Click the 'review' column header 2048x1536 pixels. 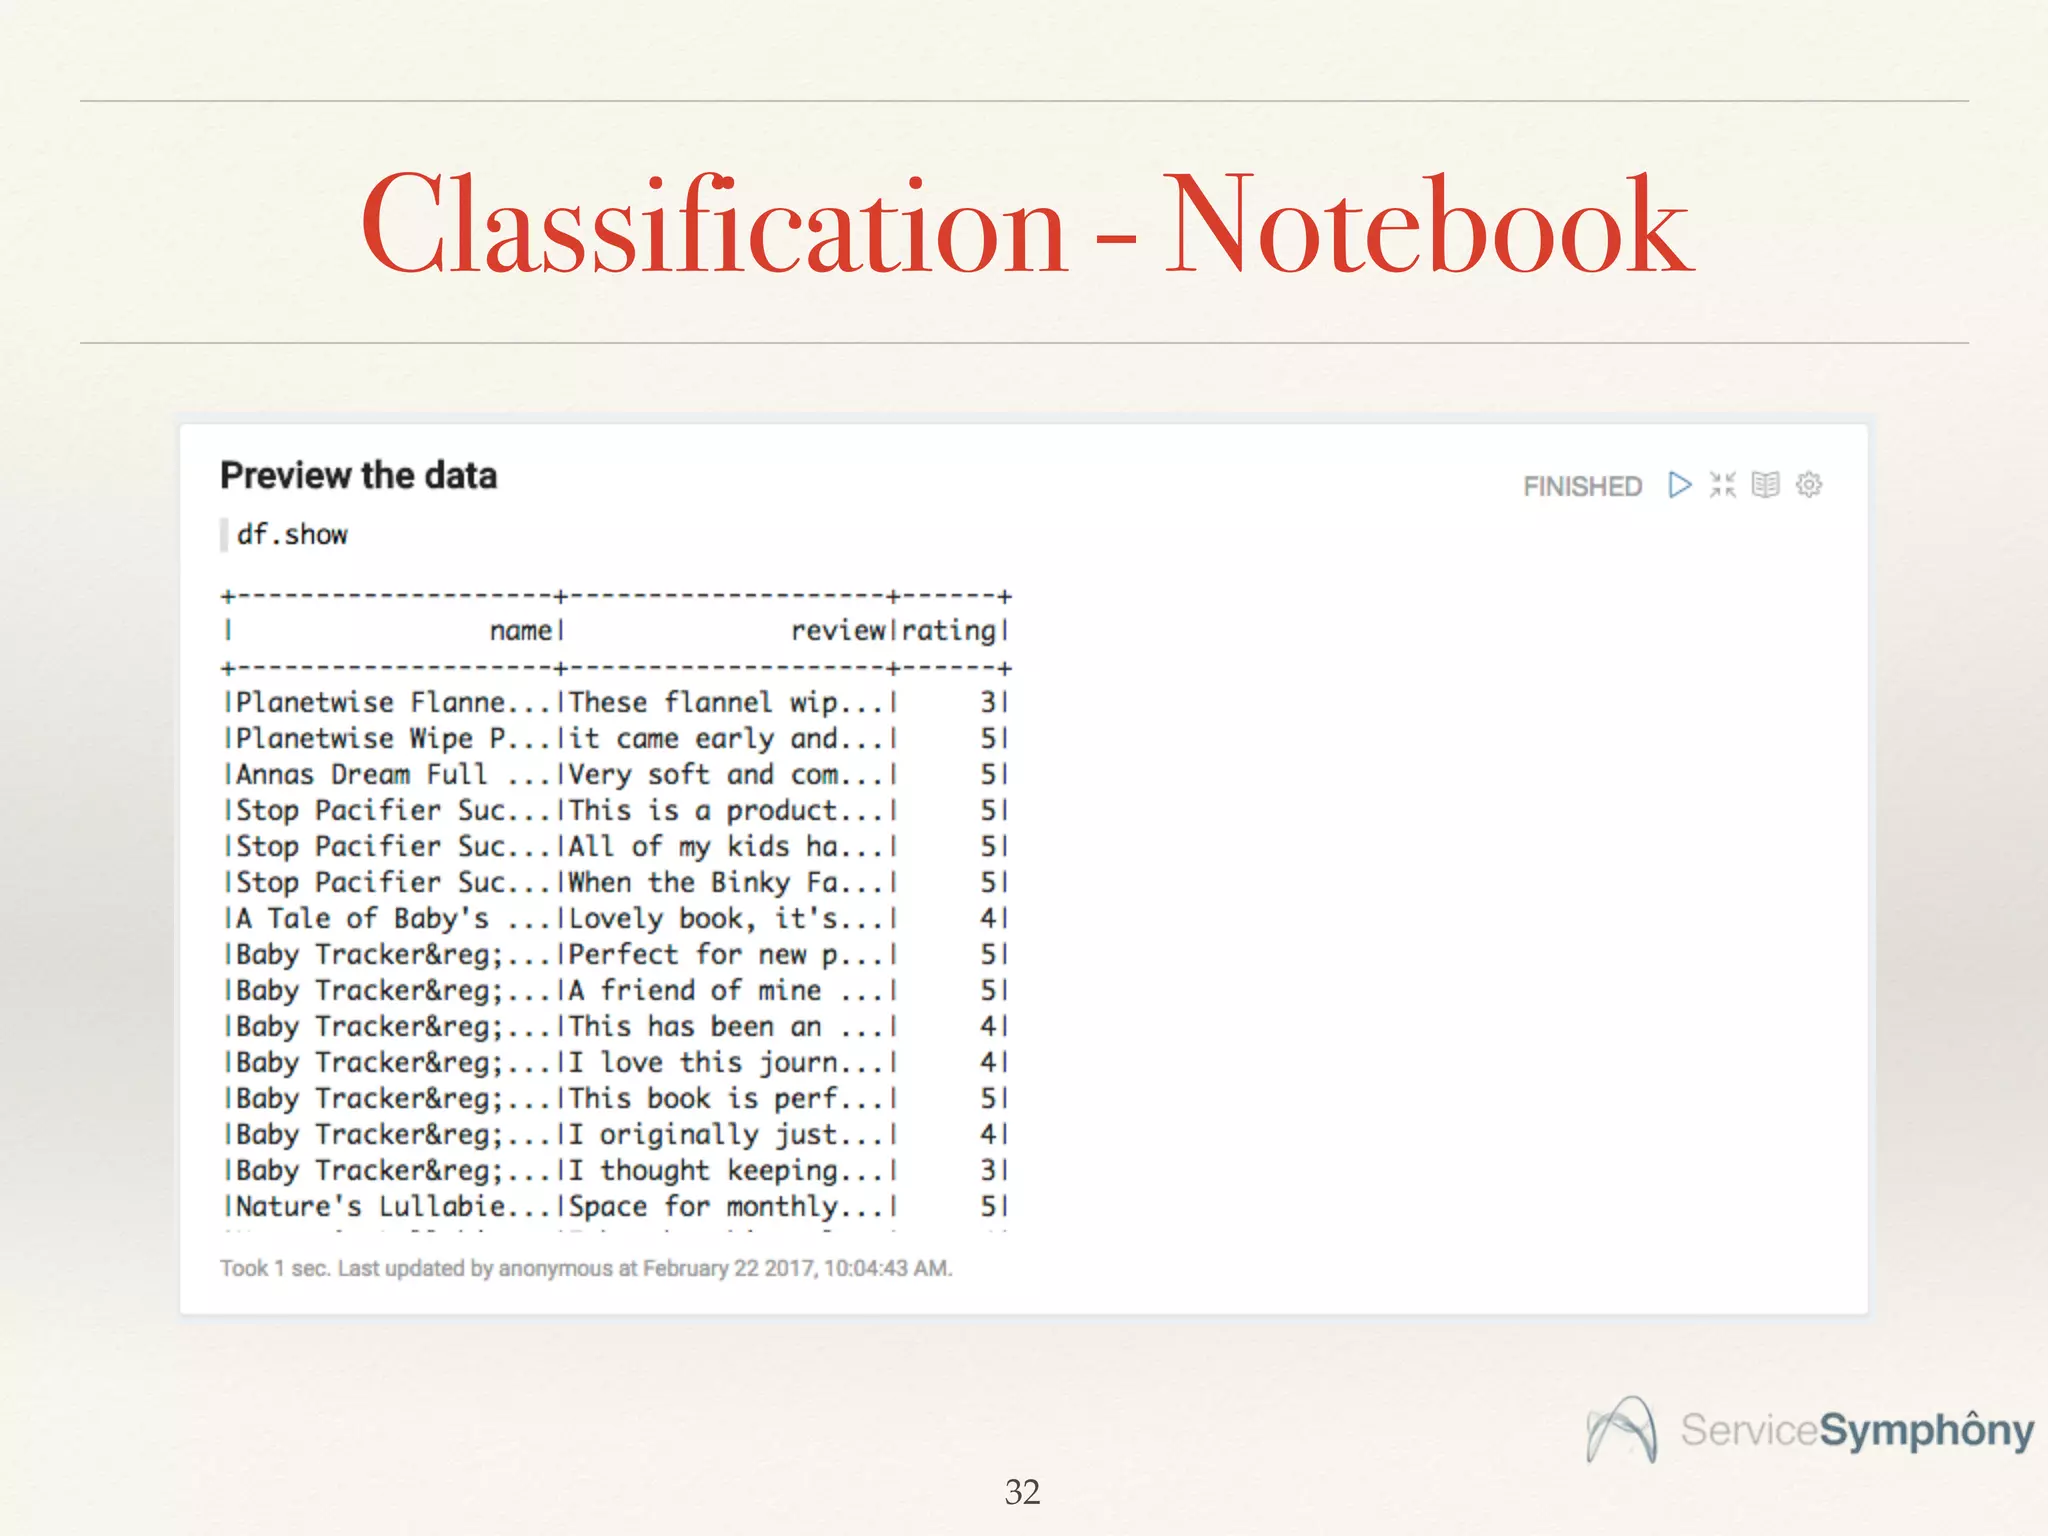point(838,630)
